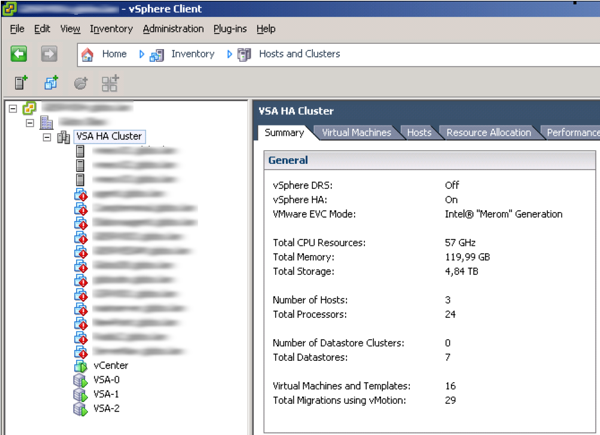Click the green back navigation arrow

pos(18,54)
